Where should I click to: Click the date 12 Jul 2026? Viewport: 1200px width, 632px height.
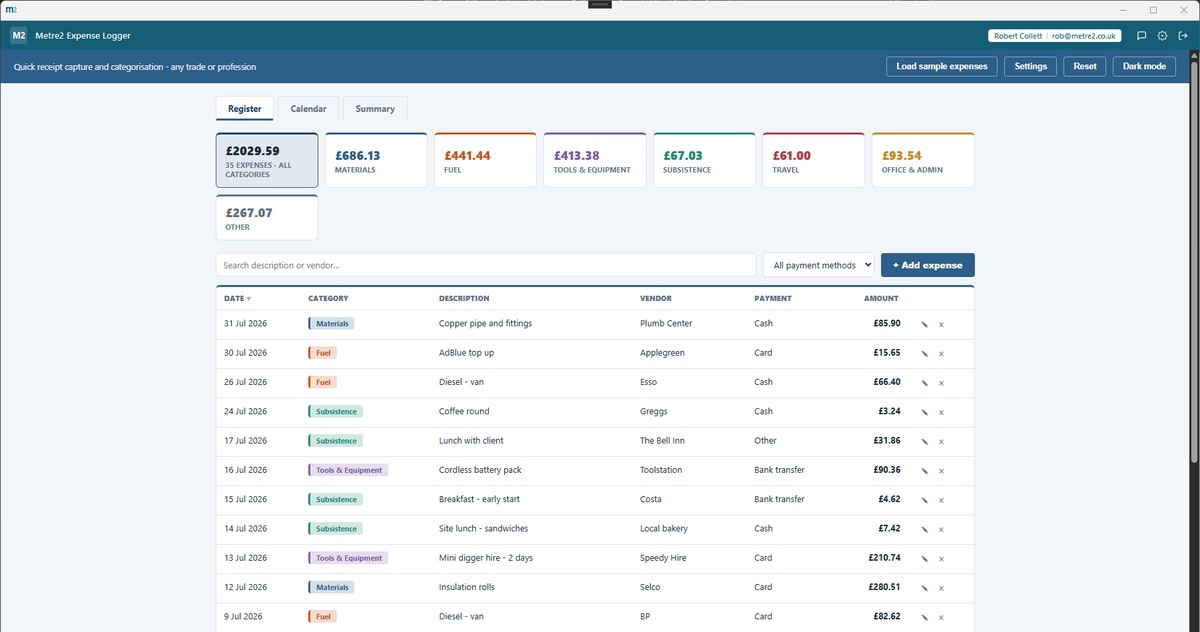245,587
